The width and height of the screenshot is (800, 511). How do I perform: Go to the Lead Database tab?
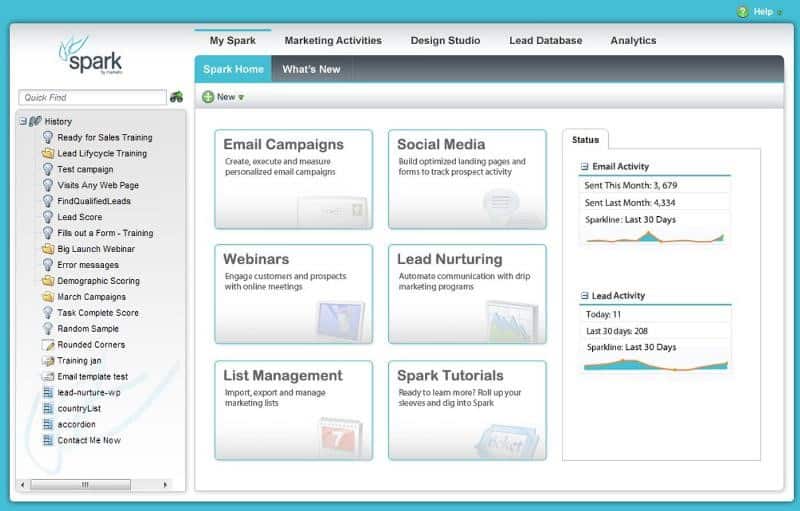click(546, 40)
